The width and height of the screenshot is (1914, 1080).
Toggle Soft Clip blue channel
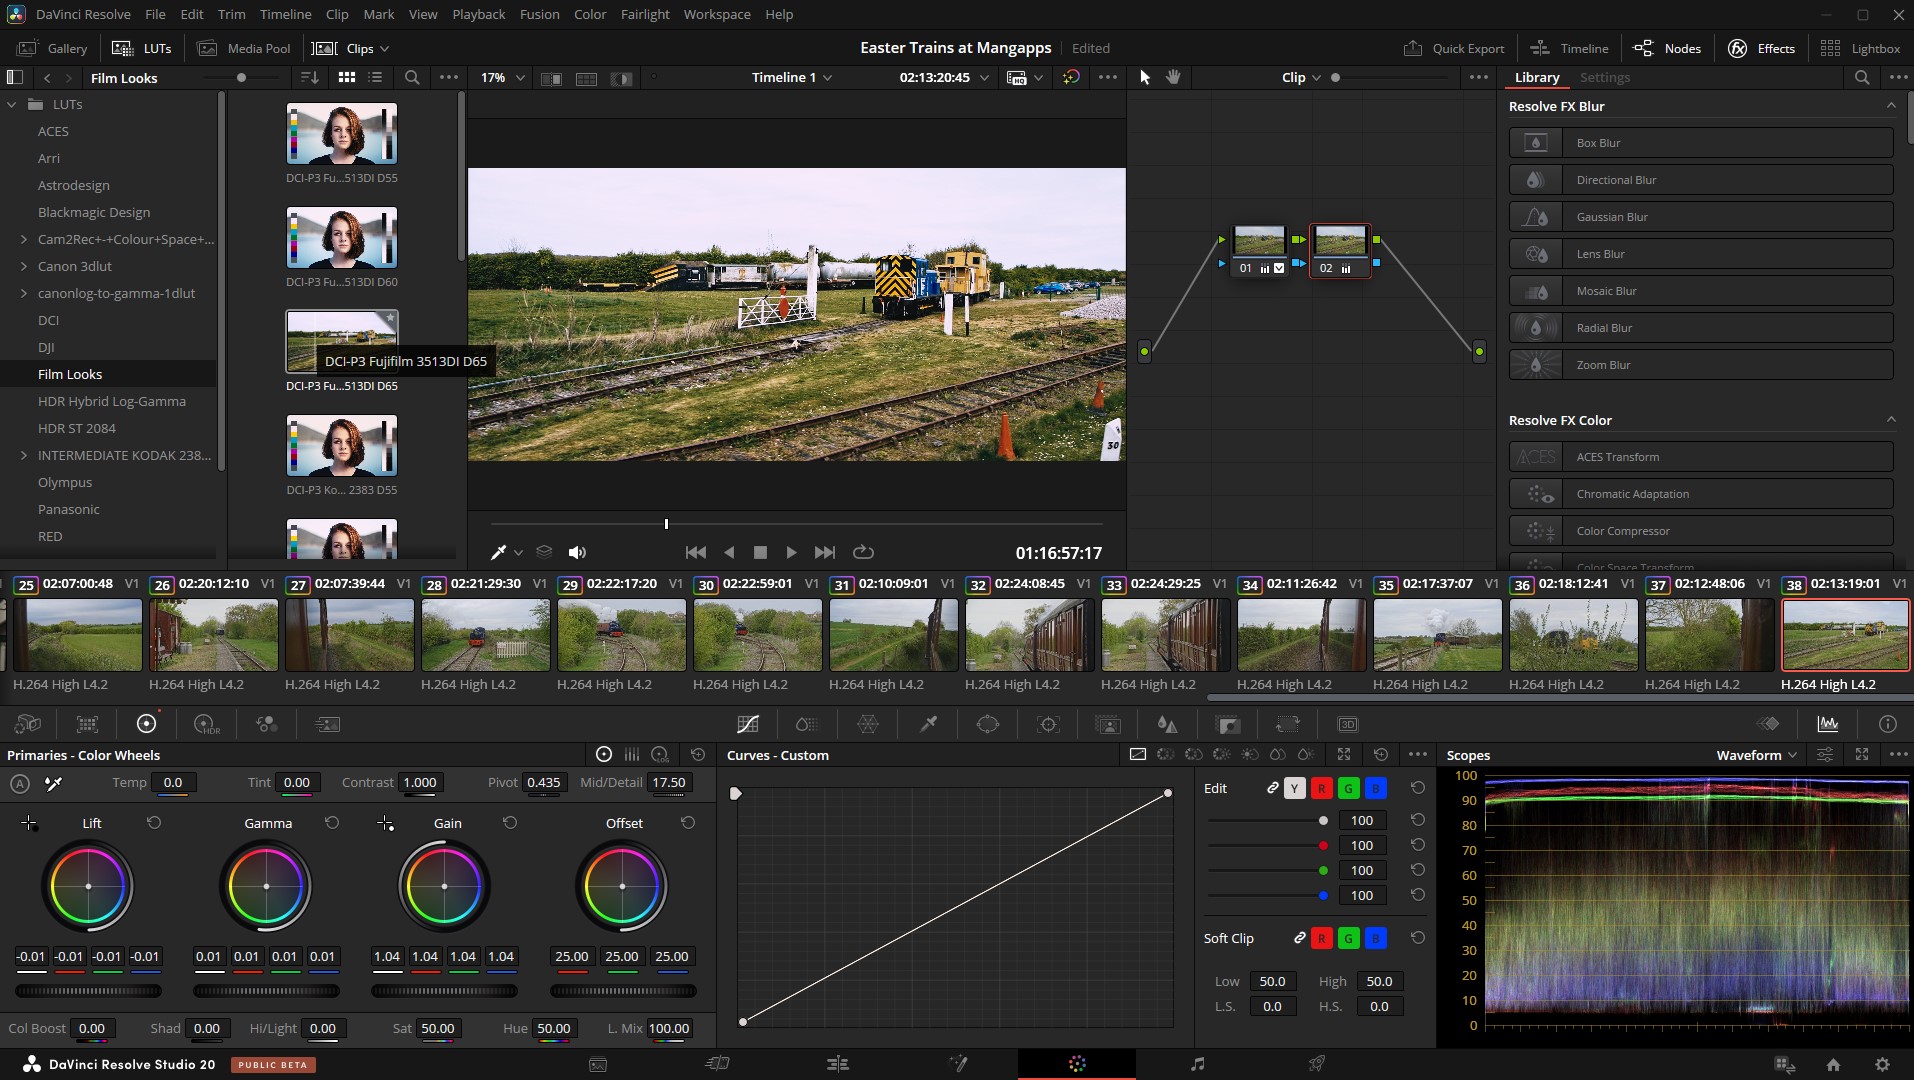(x=1375, y=938)
